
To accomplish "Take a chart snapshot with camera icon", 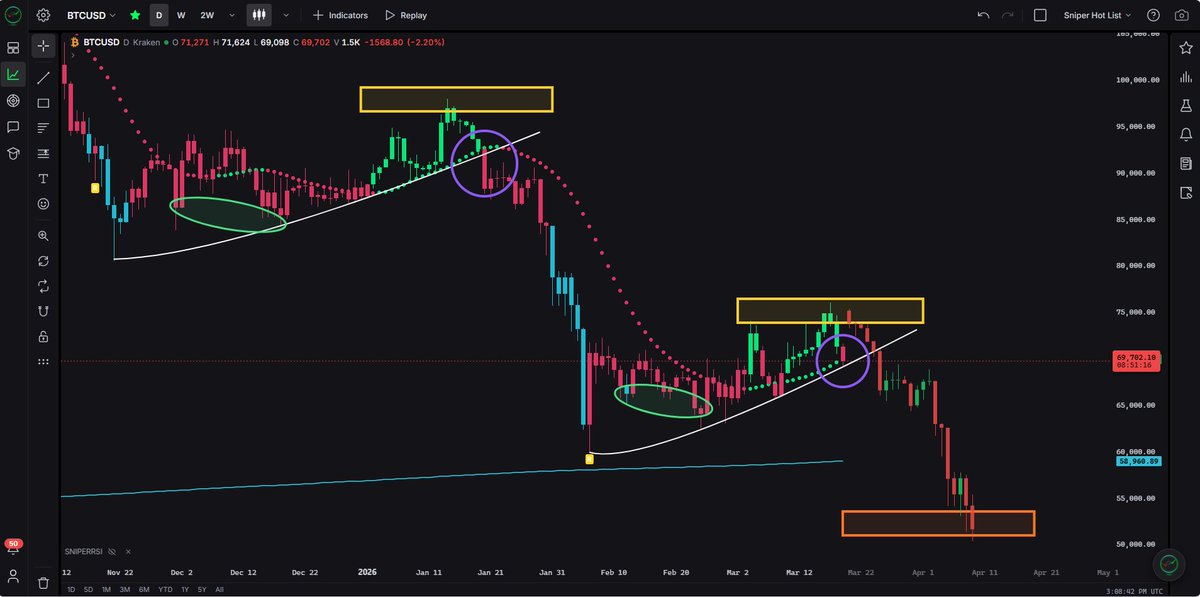I will tap(1181, 15).
